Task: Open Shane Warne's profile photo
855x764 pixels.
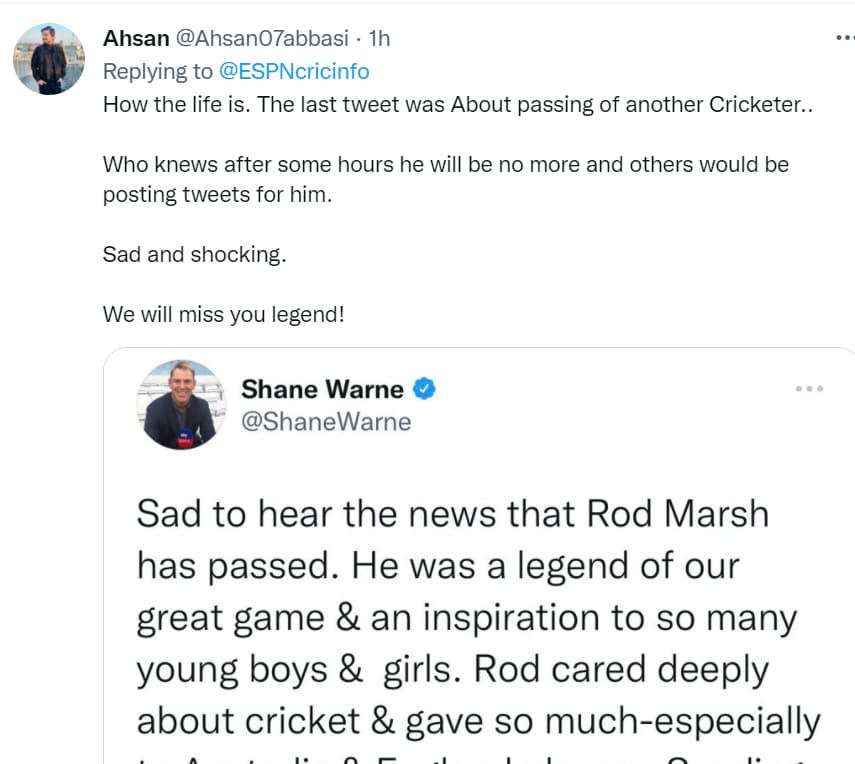Action: click(181, 404)
